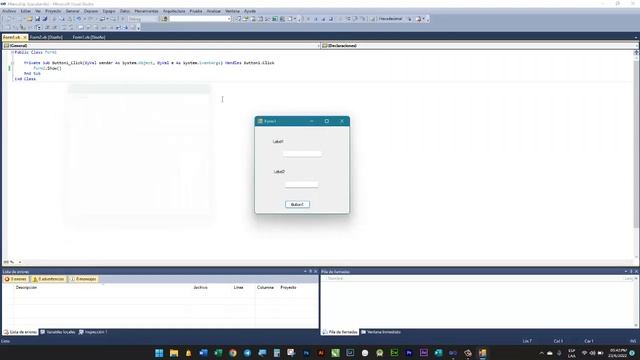640x360 pixels.
Task: Switch to the Form2.vb [Diseño] tab
Action: pyautogui.click(x=47, y=37)
